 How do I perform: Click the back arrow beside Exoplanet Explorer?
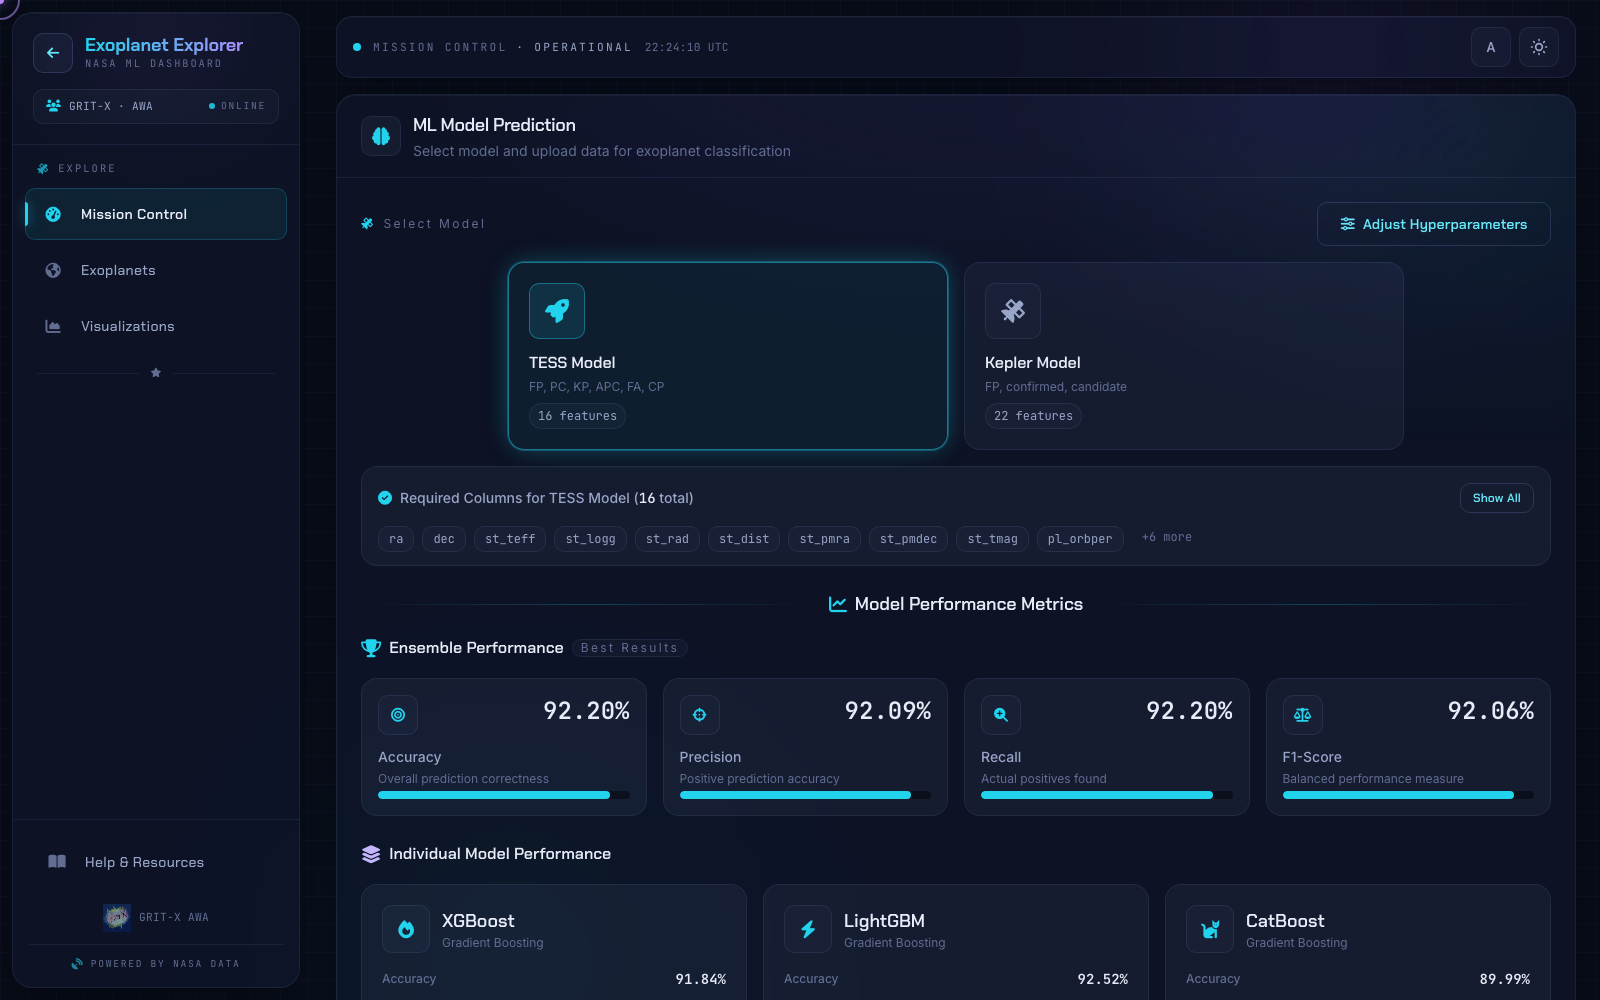pos(53,53)
